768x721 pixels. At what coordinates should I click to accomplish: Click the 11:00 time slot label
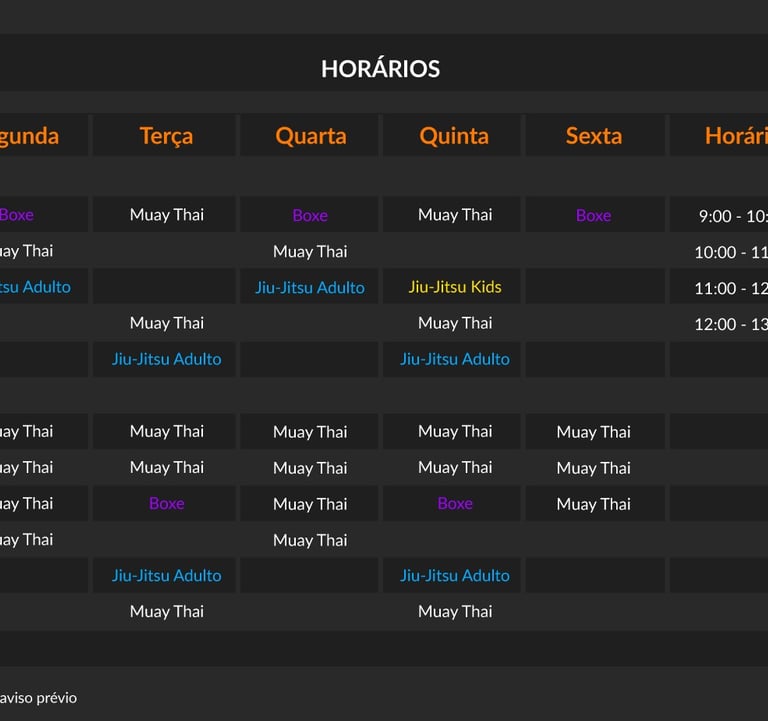[x=731, y=288]
